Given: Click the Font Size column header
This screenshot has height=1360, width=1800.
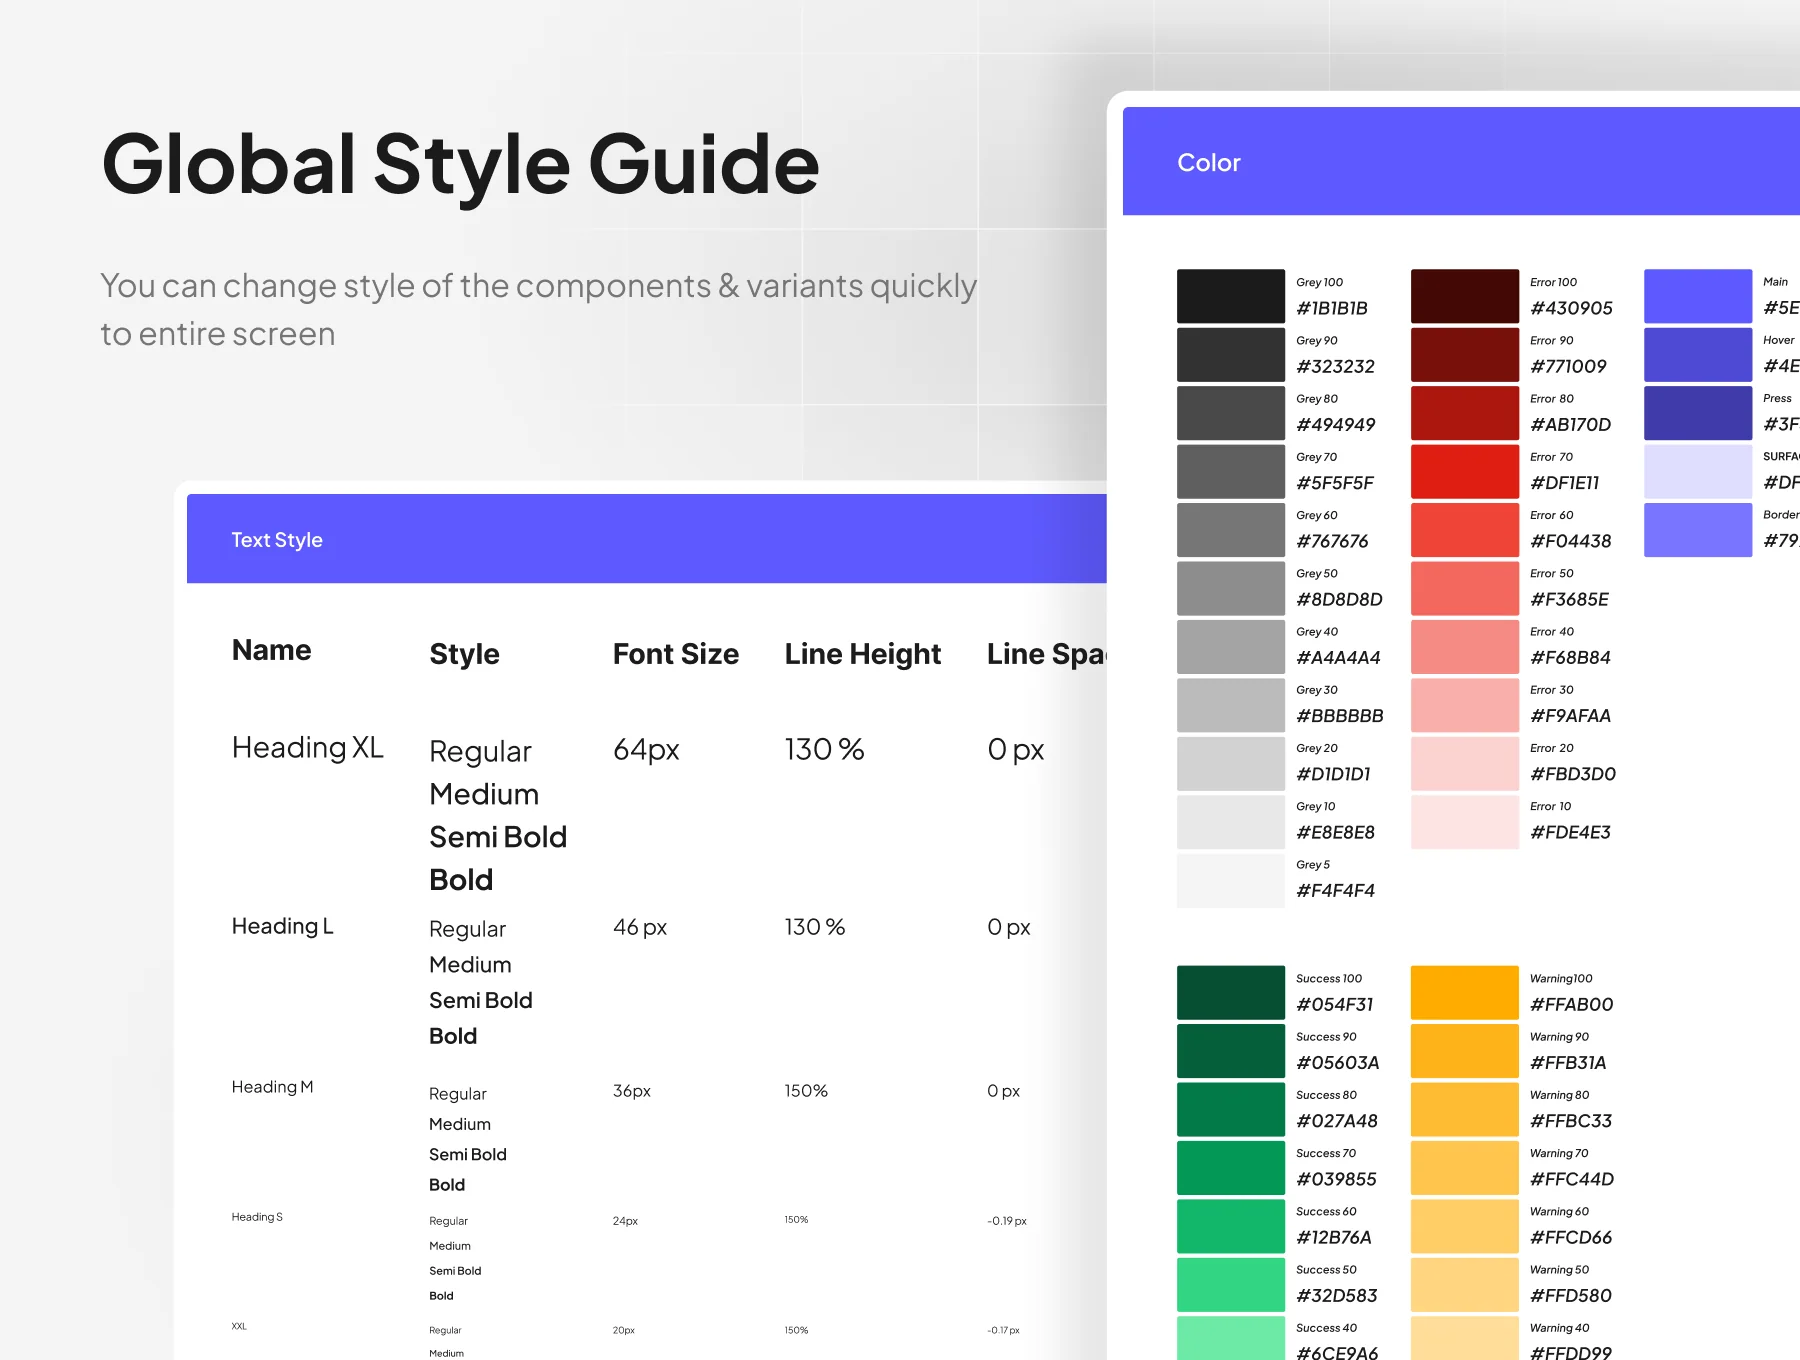Looking at the screenshot, I should (x=676, y=654).
